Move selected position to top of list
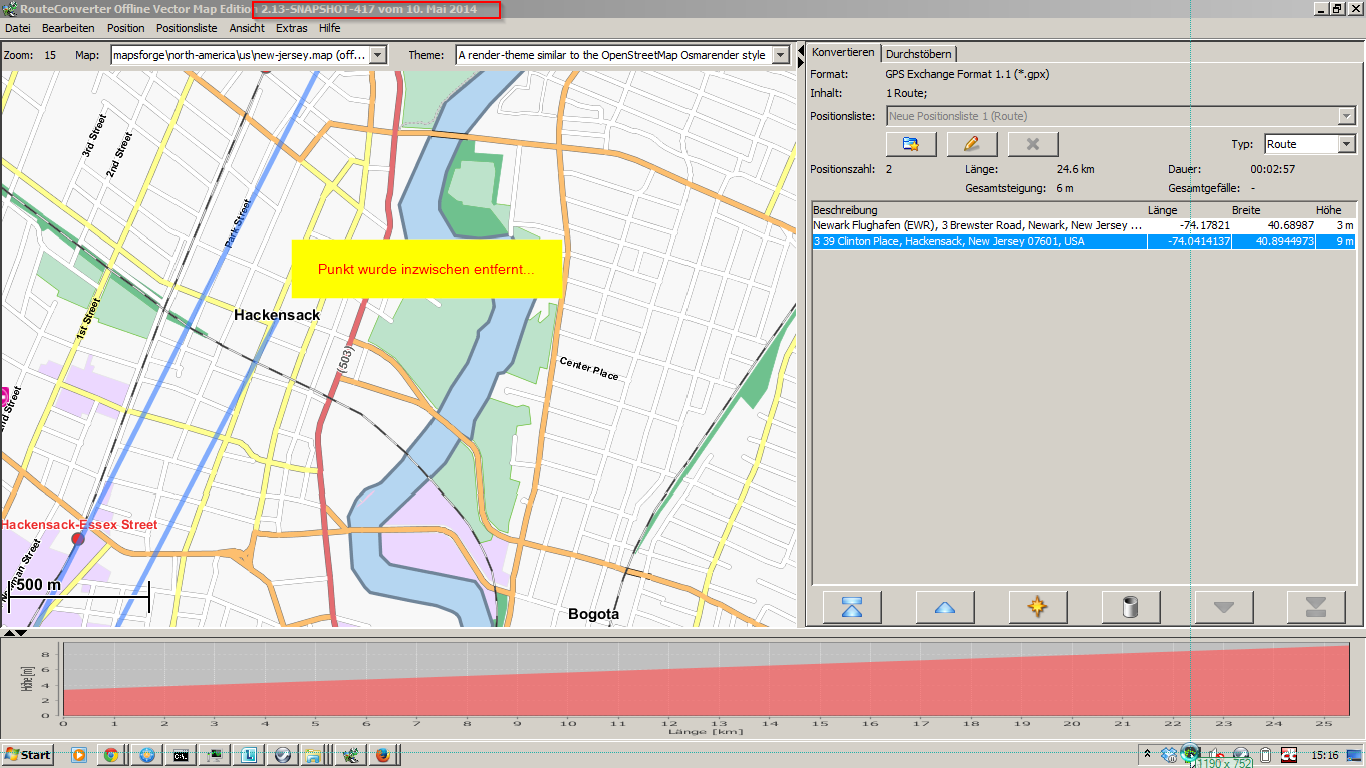This screenshot has height=768, width=1366. coord(852,607)
